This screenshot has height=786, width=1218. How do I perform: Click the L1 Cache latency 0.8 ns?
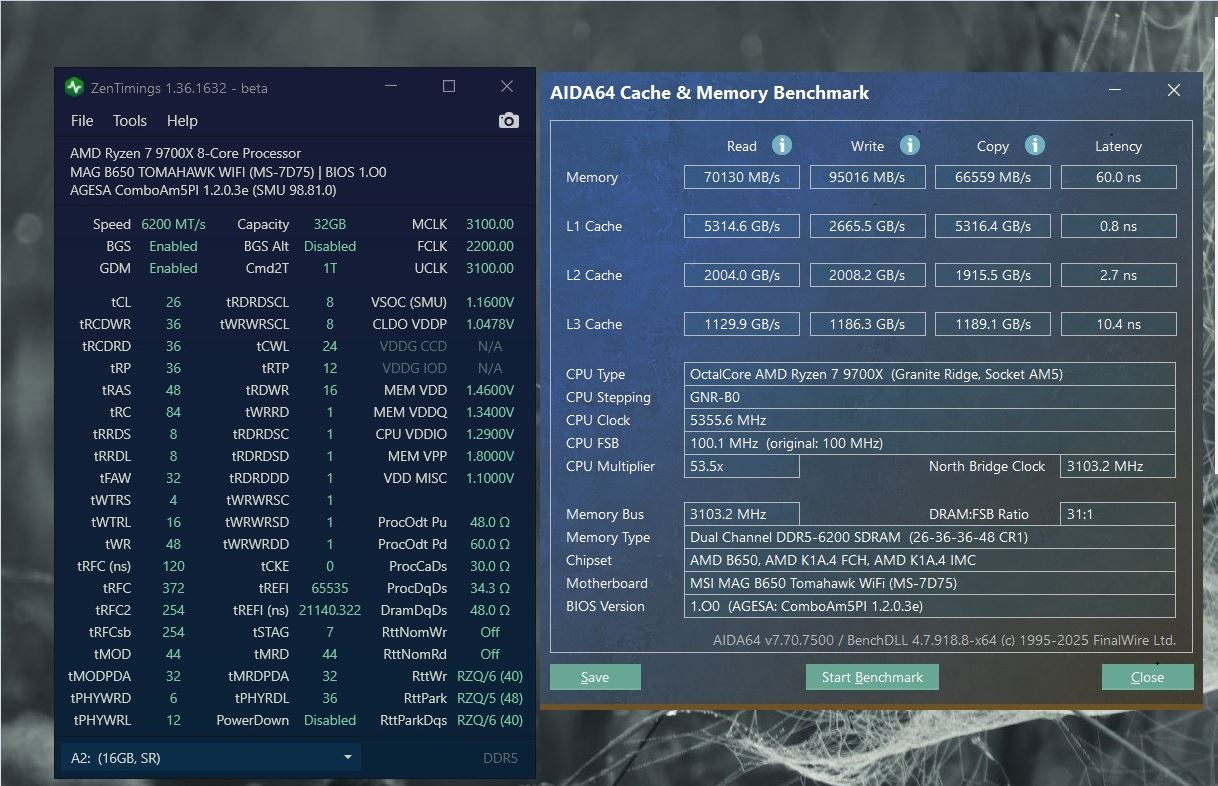click(x=1118, y=226)
